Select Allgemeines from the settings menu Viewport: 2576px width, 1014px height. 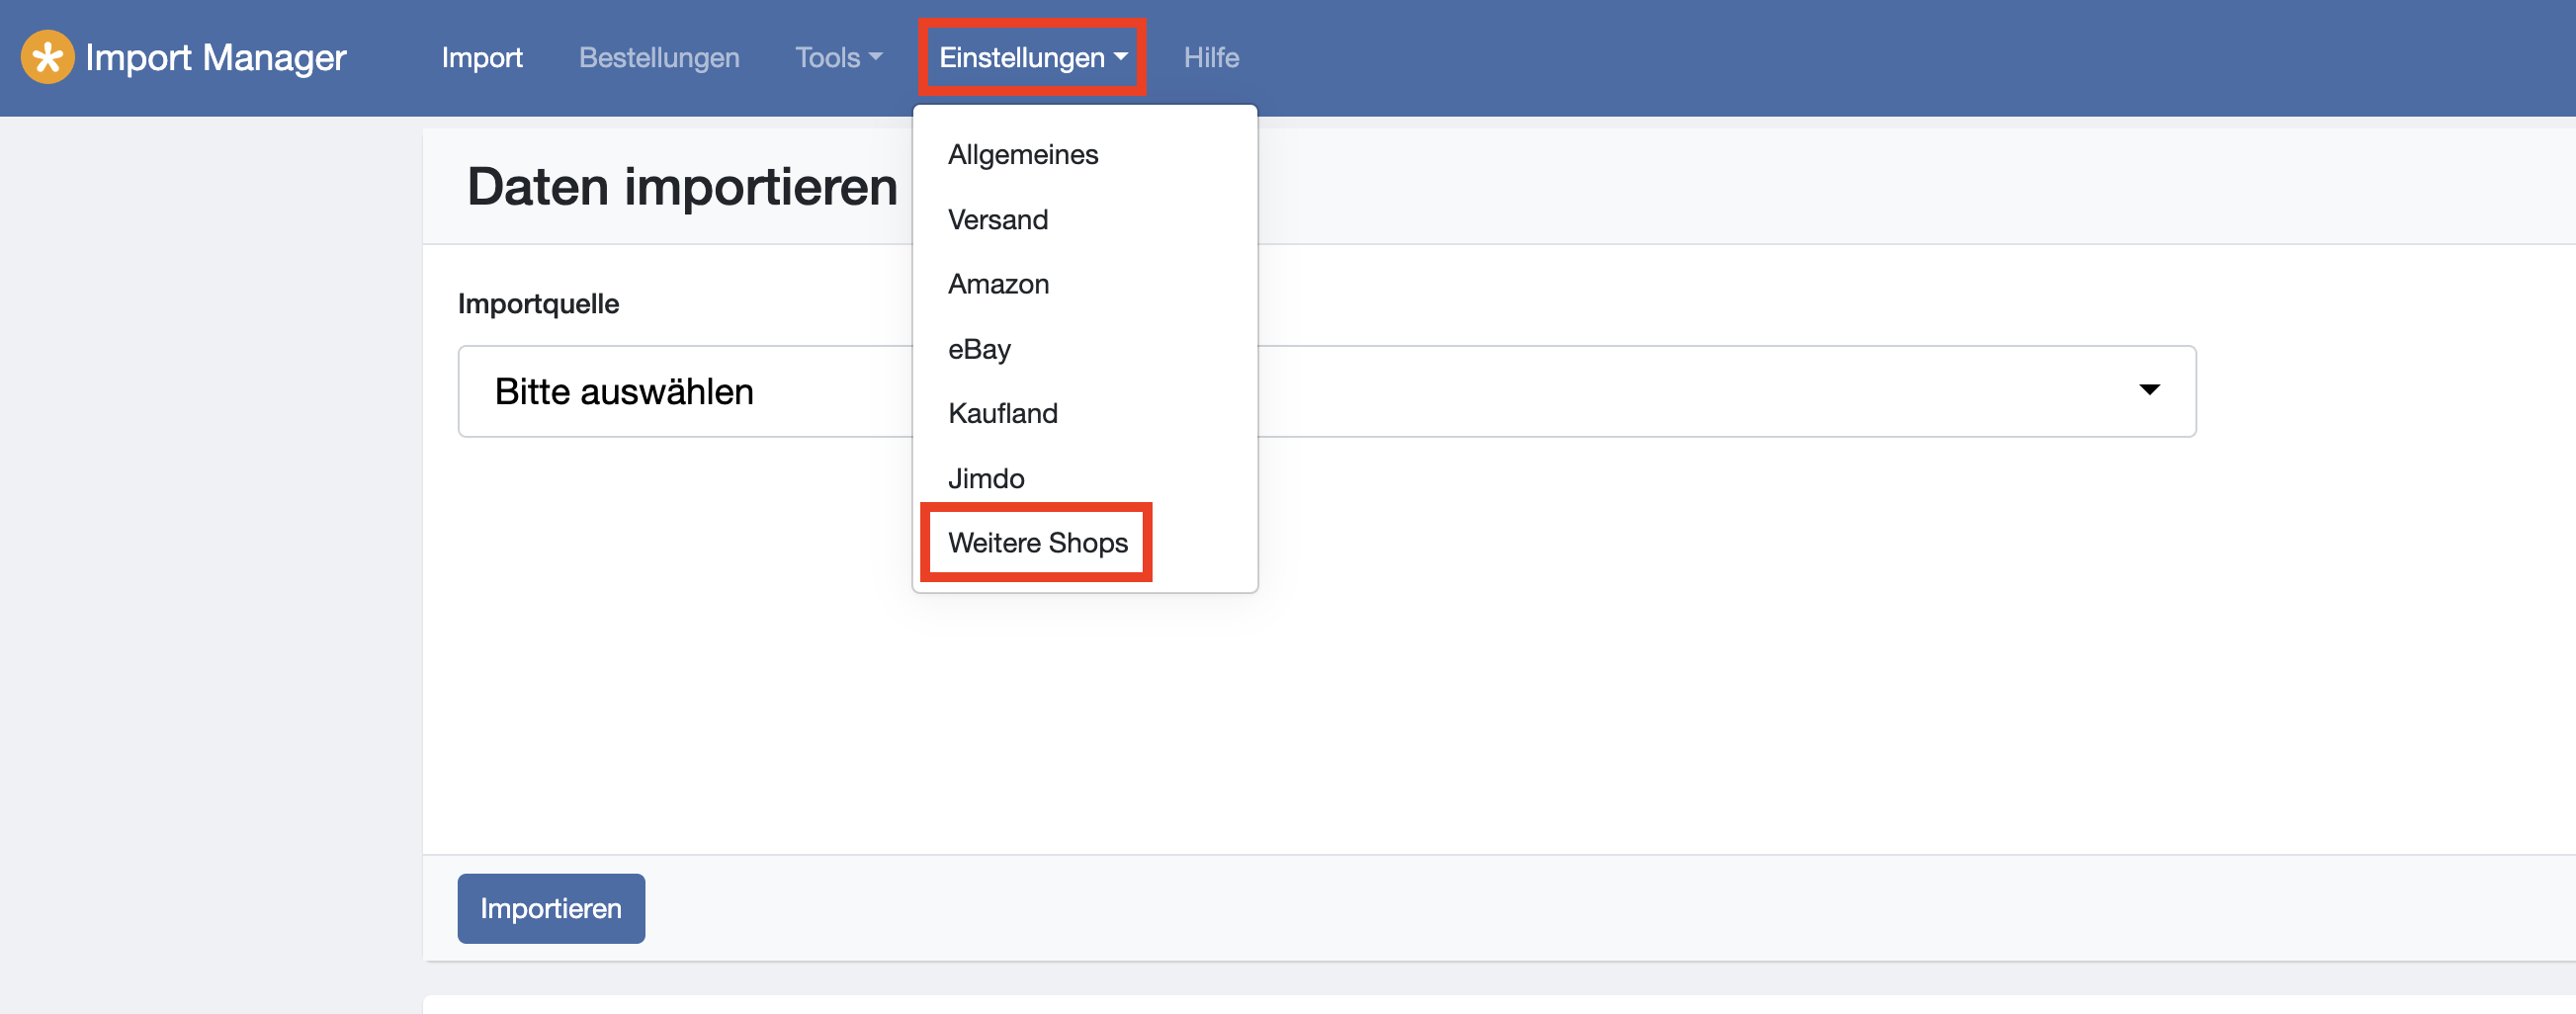coord(1023,154)
